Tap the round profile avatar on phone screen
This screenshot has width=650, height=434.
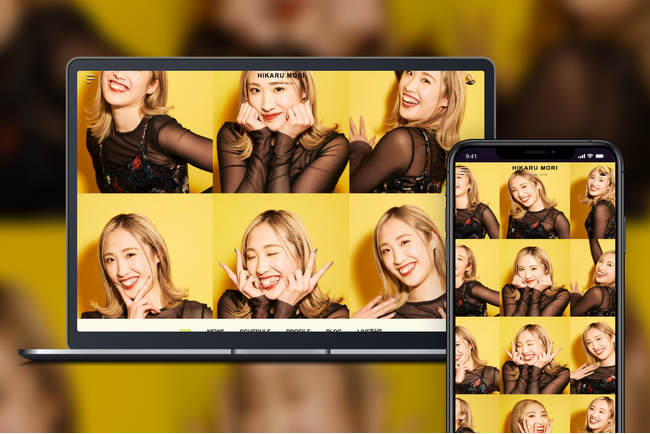coord(604,170)
